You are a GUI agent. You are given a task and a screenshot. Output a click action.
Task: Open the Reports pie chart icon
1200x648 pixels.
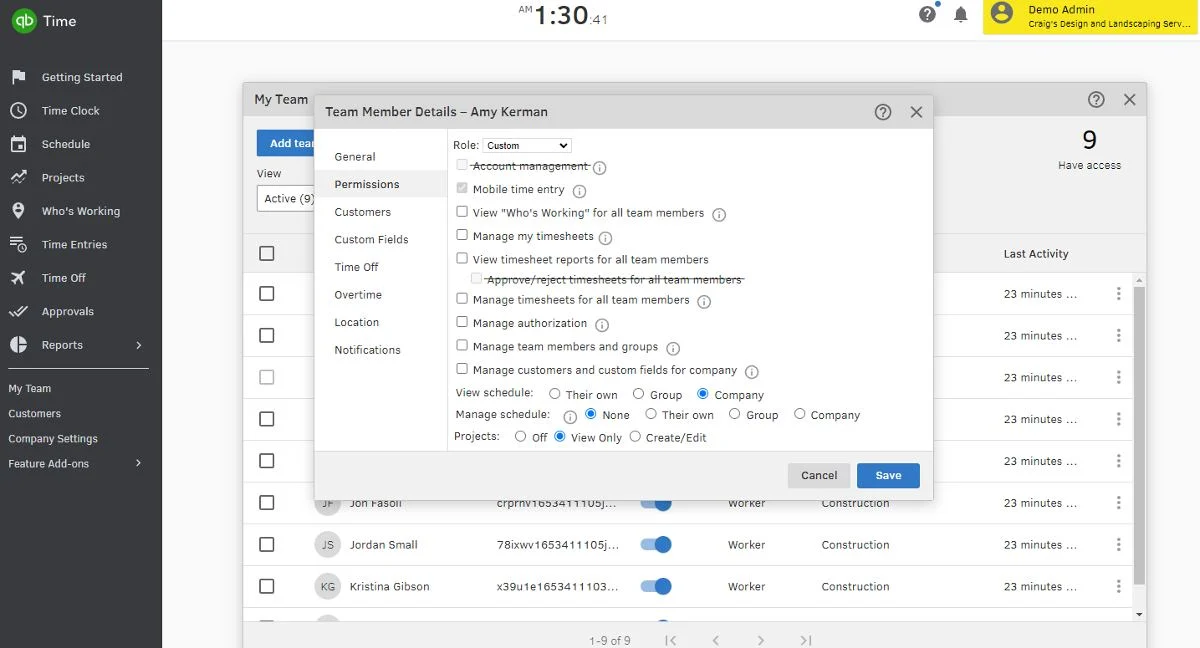click(18, 345)
